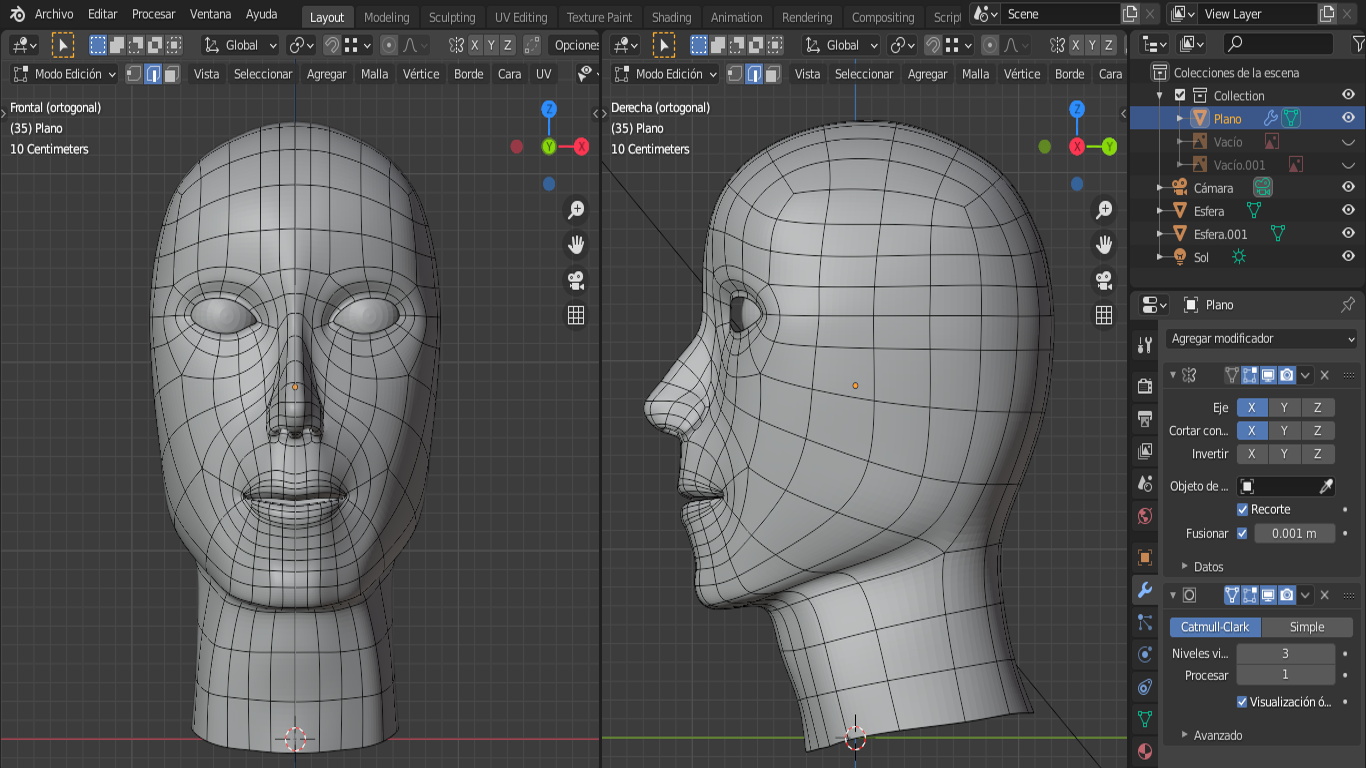Switch to the Sculpting workspace tab
This screenshot has width=1366, height=768.
(452, 17)
